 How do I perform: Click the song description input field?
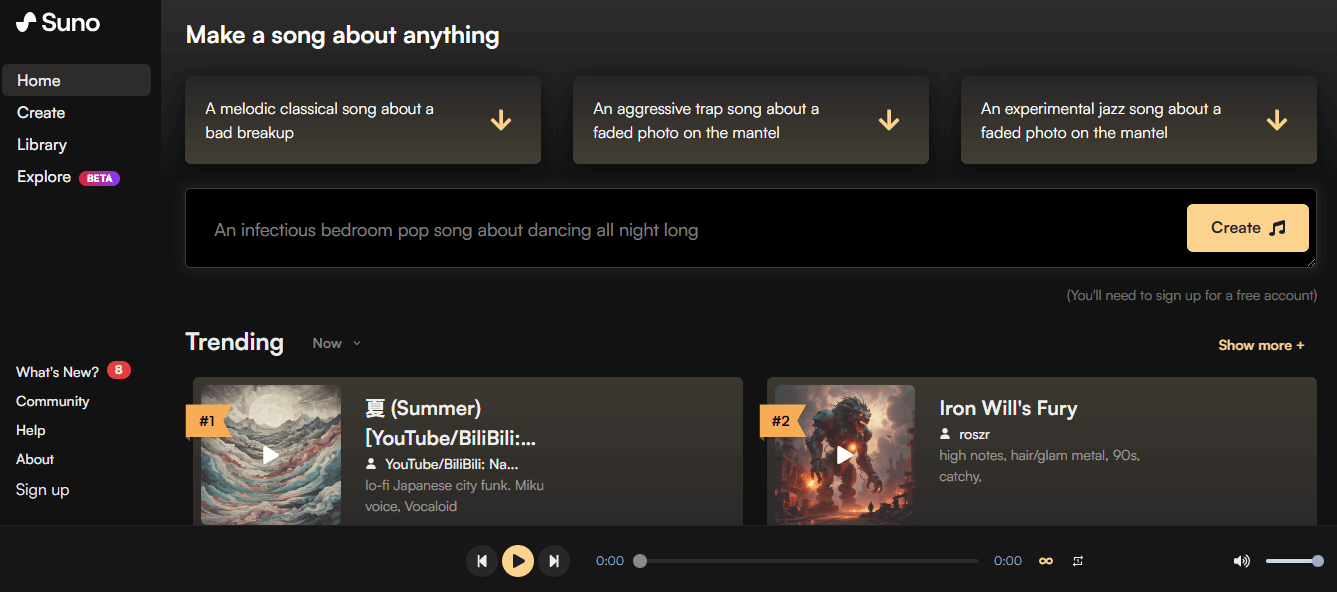click(680, 230)
